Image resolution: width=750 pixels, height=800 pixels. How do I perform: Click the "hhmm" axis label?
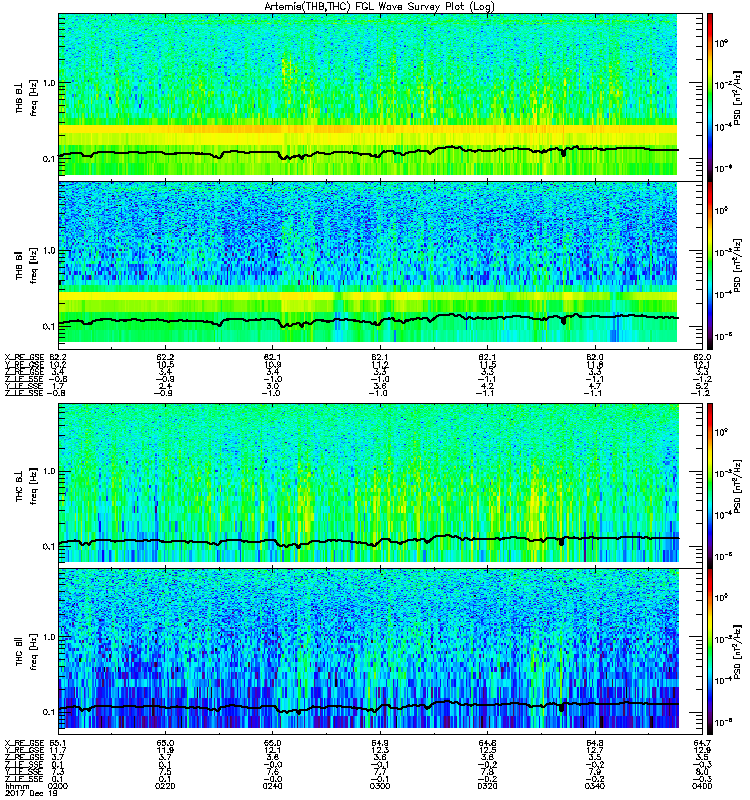point(15,786)
